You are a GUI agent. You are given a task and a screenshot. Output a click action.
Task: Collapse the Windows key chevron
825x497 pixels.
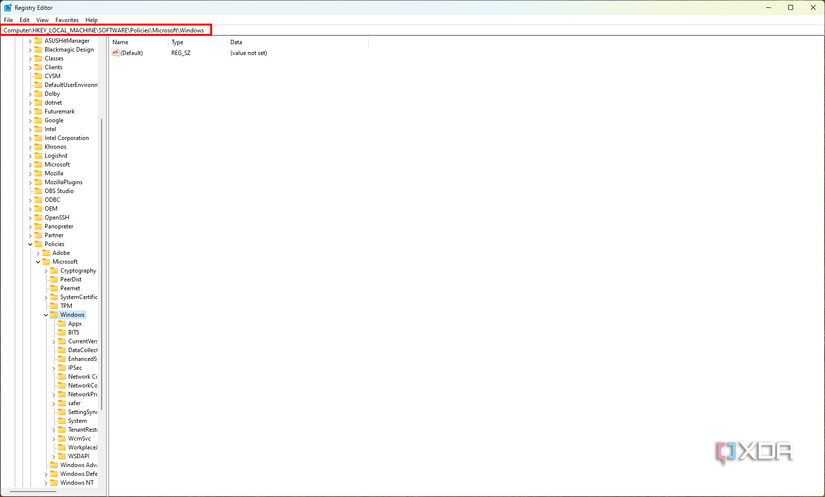click(46, 315)
